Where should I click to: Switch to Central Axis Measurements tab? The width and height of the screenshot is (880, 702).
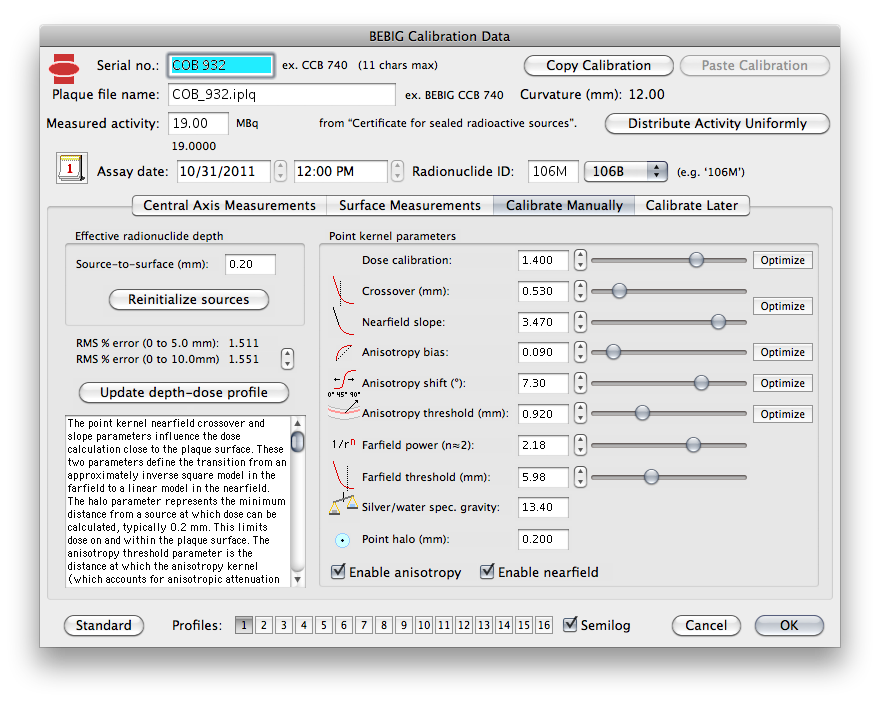[x=230, y=205]
